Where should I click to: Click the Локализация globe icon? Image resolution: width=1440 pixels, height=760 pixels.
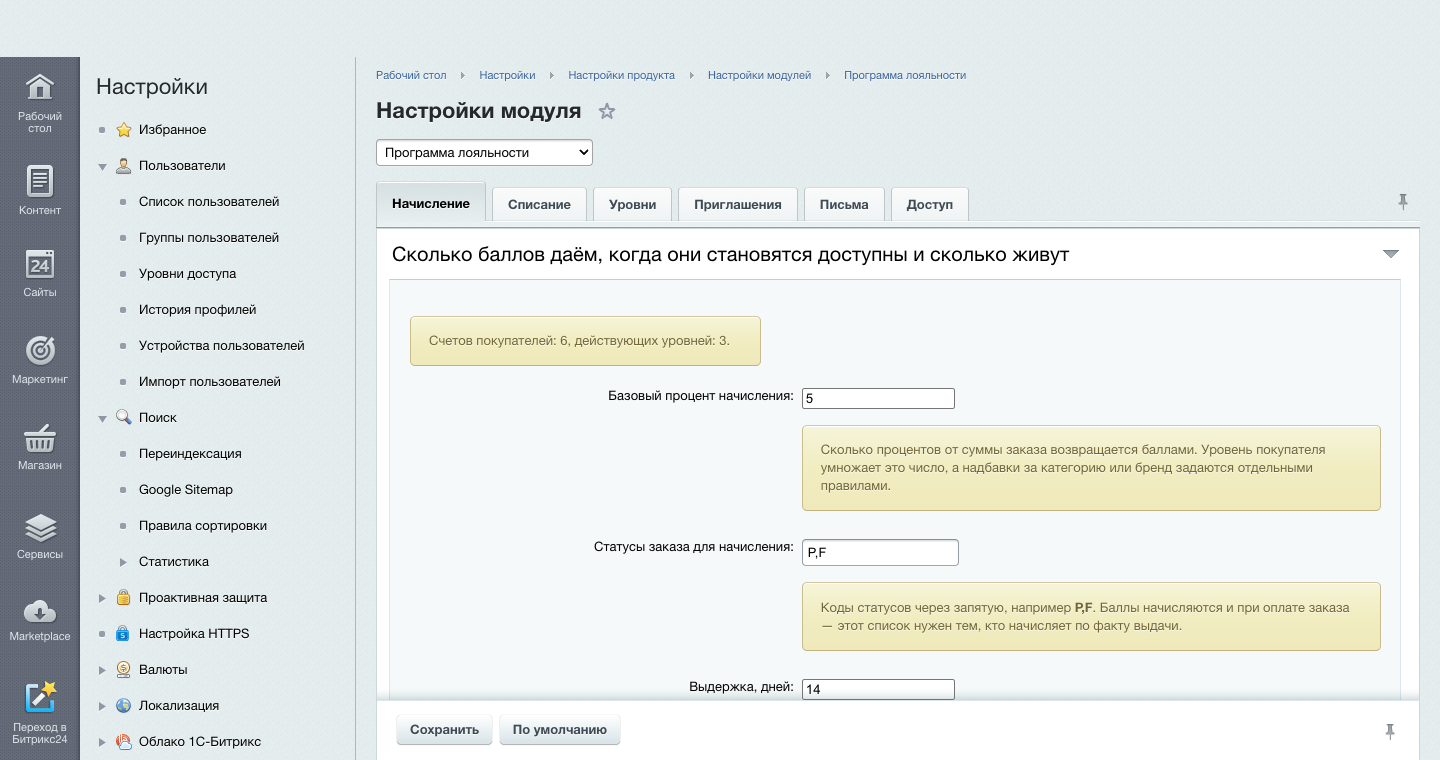point(124,706)
